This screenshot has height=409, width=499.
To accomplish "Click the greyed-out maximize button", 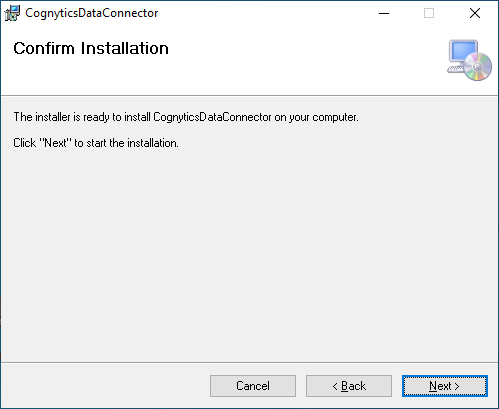I will click(x=429, y=13).
